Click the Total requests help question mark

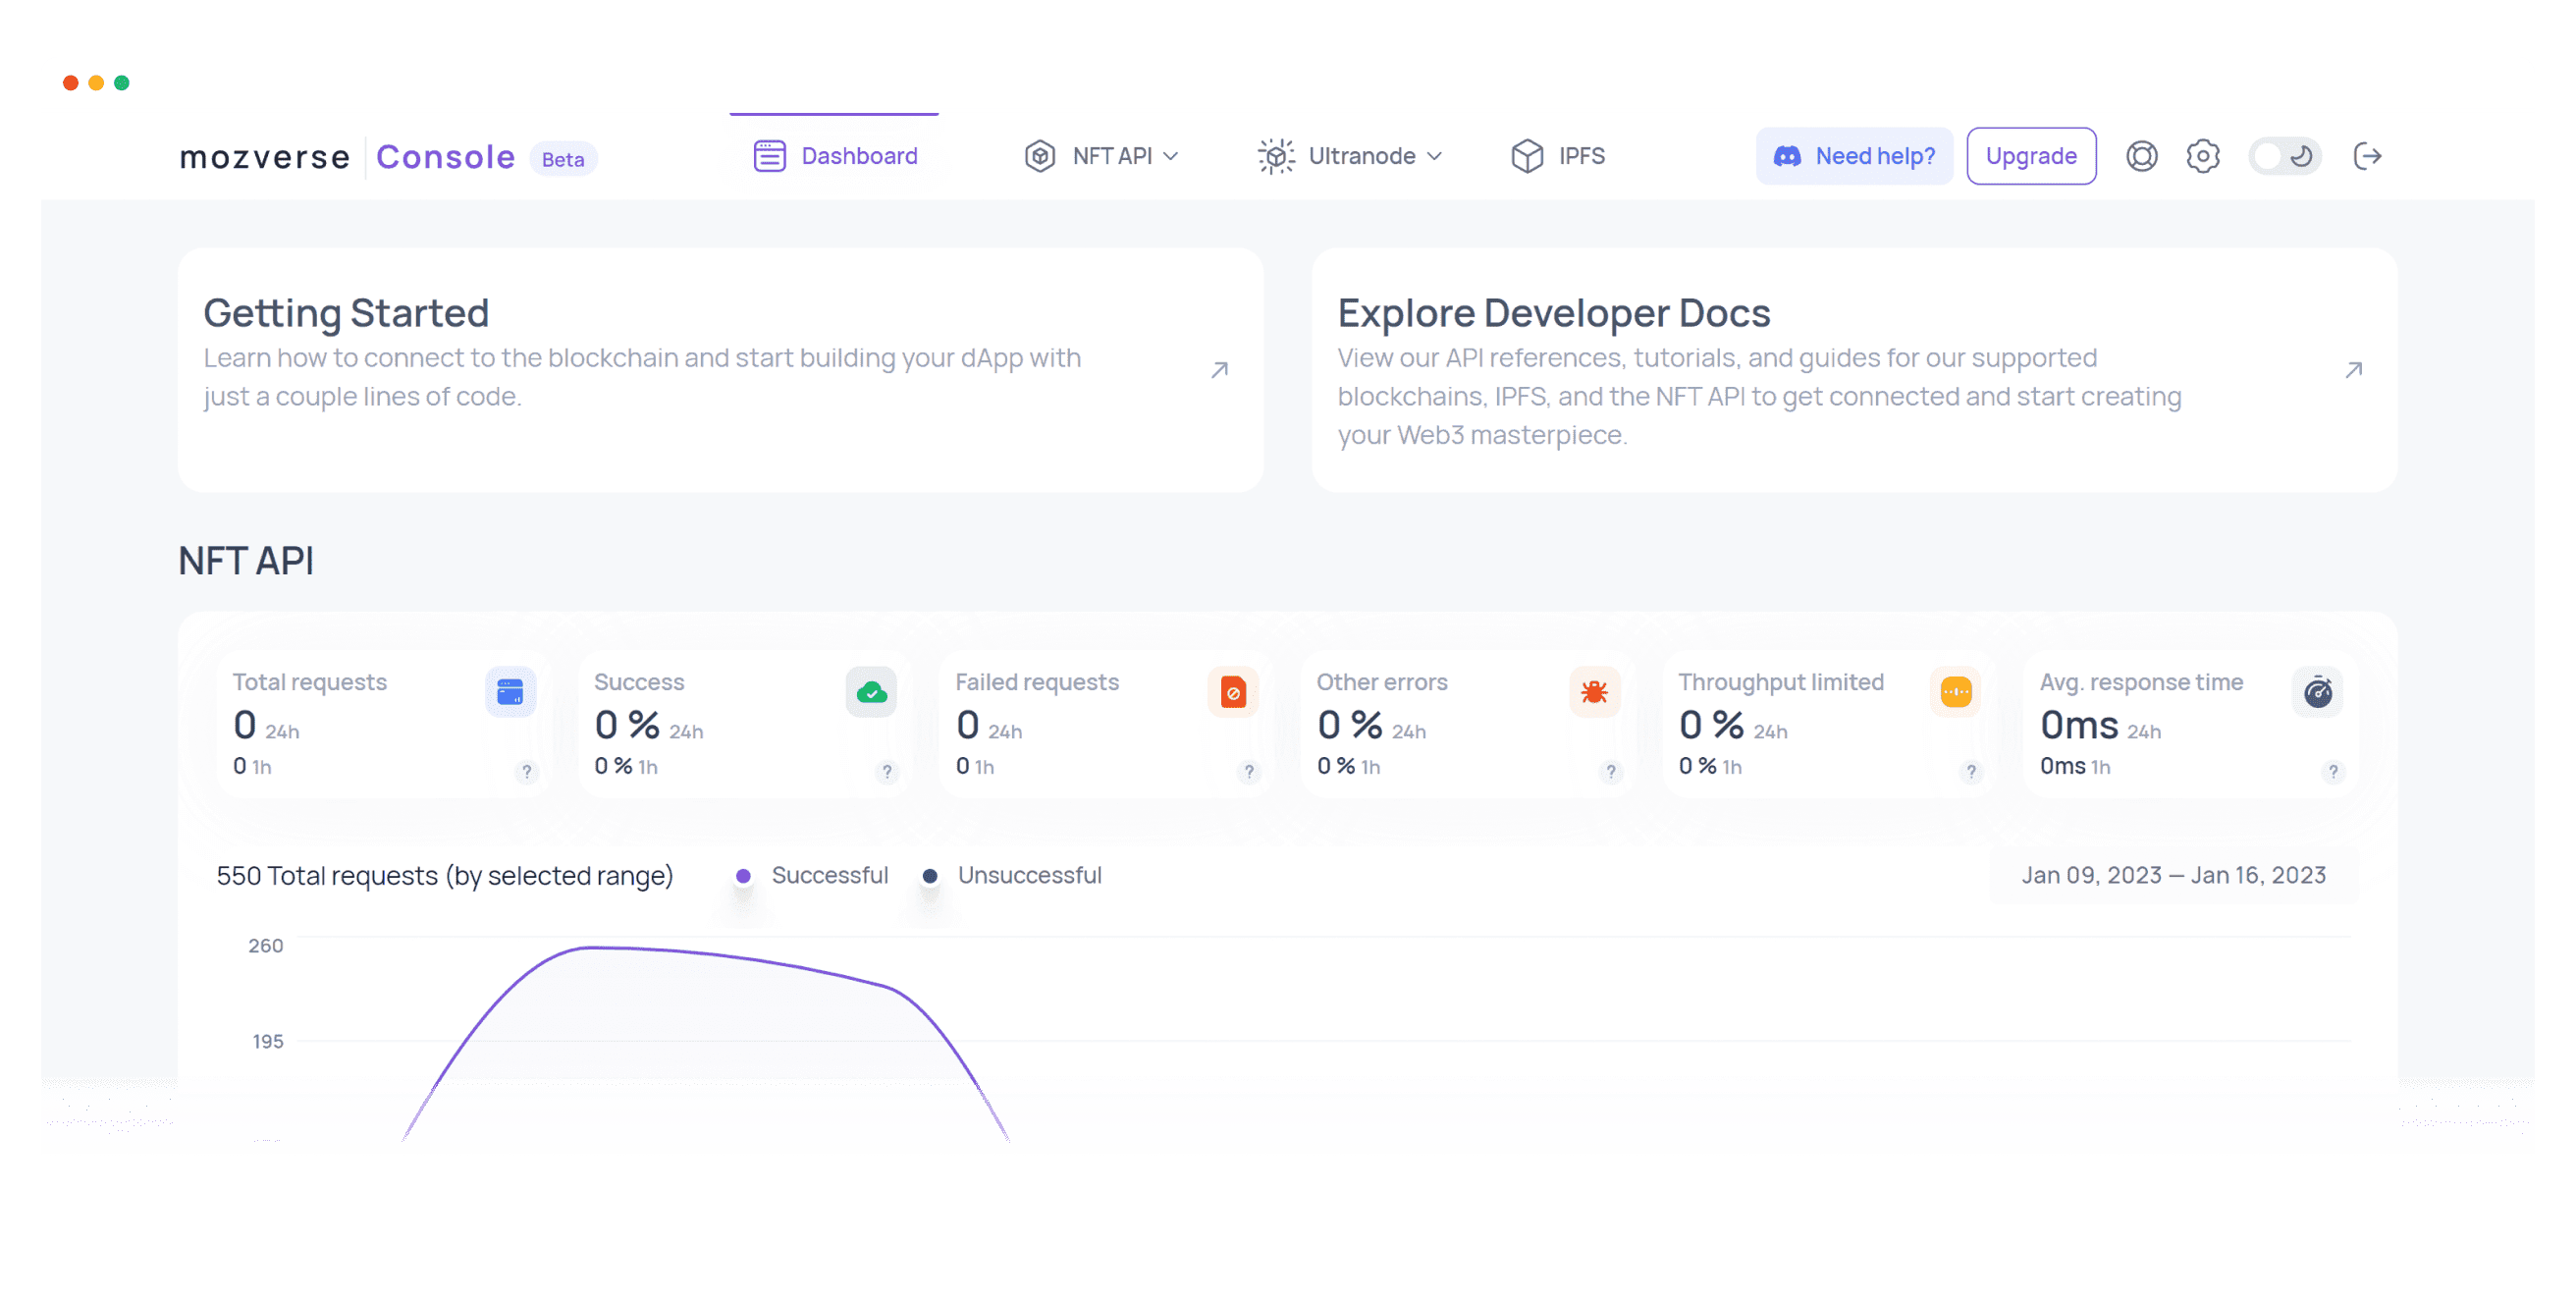click(x=527, y=772)
